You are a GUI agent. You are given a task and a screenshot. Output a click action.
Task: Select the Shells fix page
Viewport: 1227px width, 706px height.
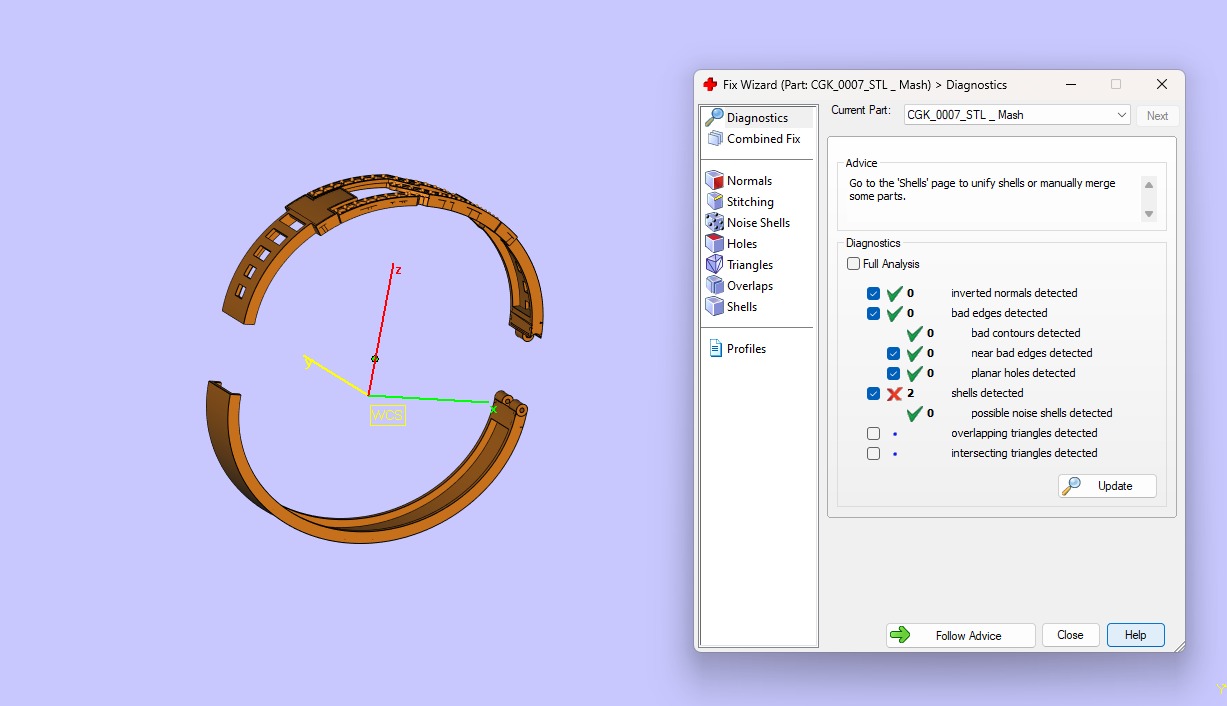[731, 307]
